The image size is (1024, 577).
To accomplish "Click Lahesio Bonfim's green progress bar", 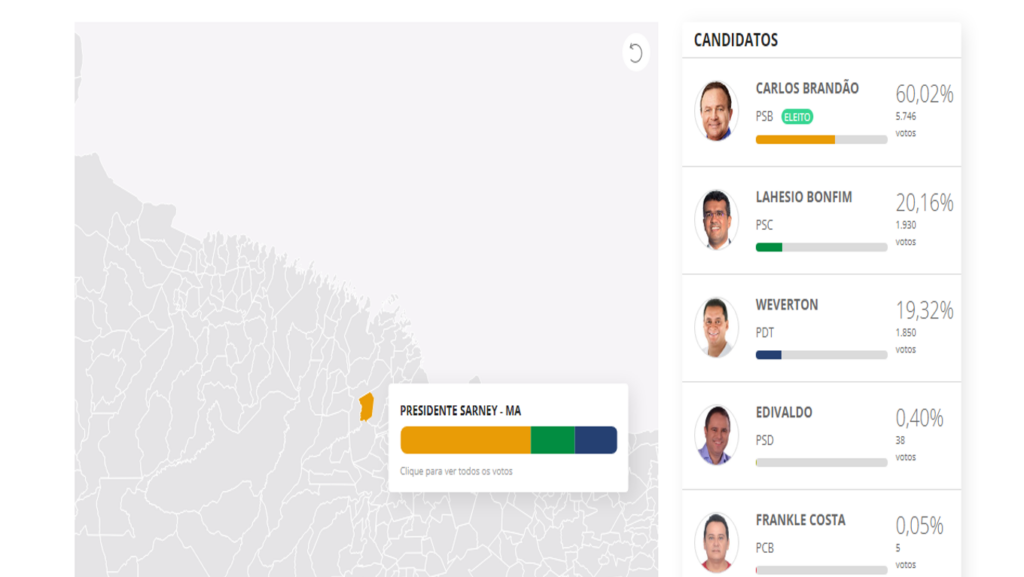I will pyautogui.click(x=769, y=247).
